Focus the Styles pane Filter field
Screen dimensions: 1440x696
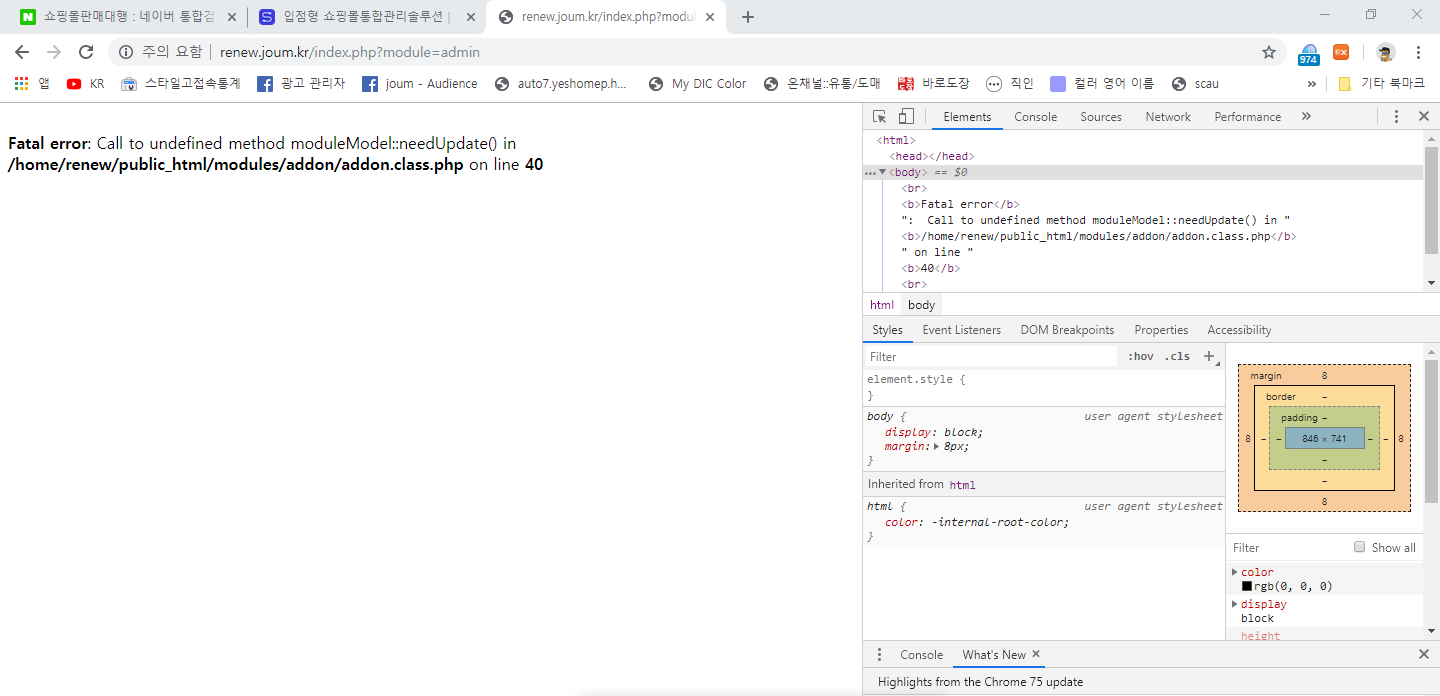click(990, 356)
